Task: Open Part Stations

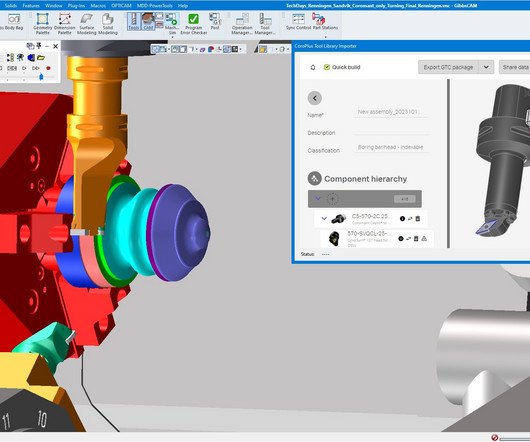Action: click(x=325, y=21)
